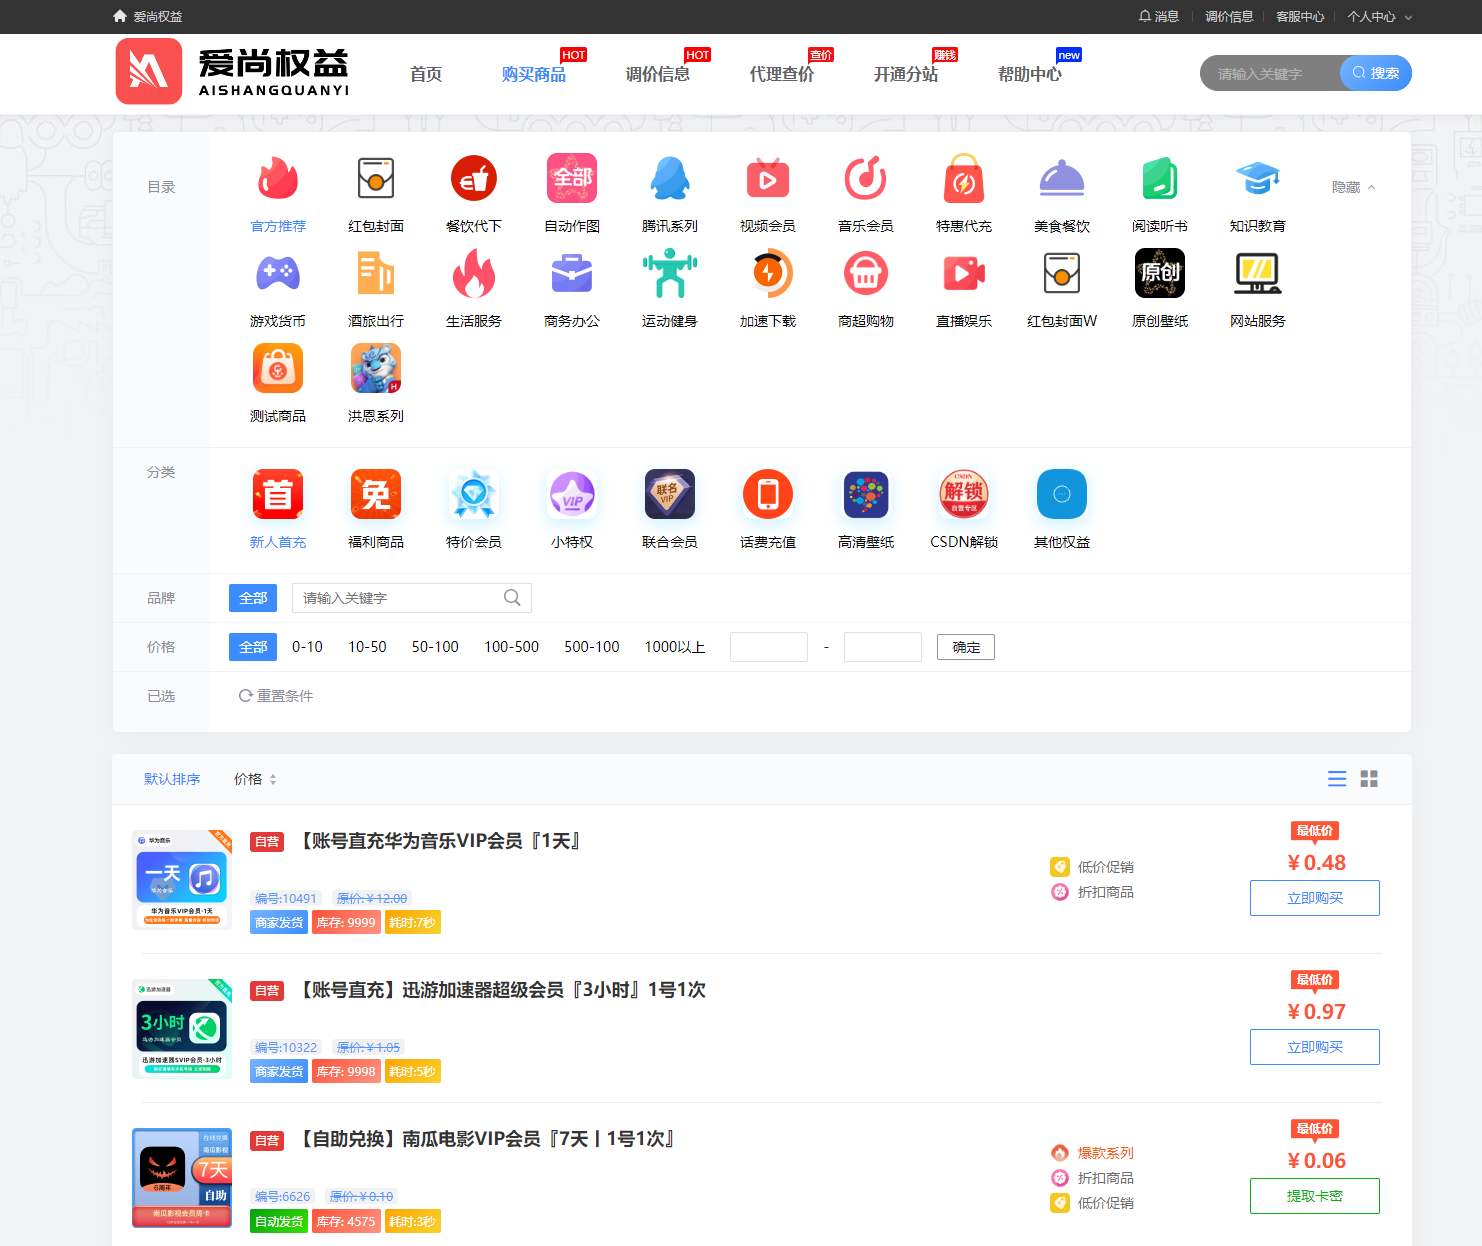Switch to list view layout

pos(1337,778)
